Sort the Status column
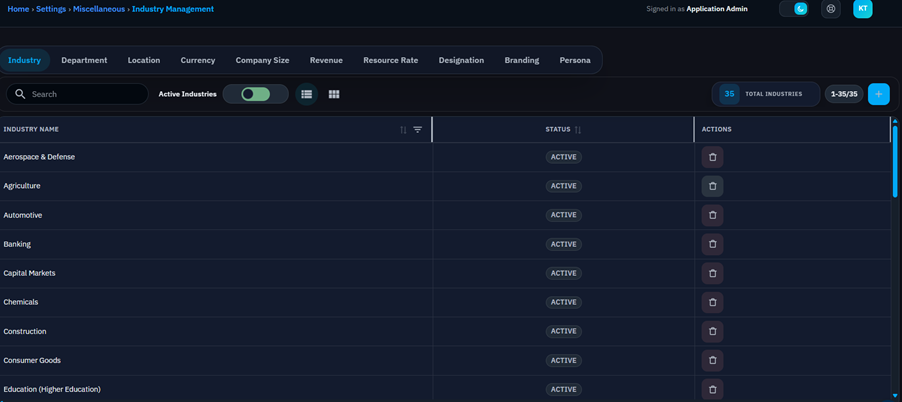Image resolution: width=902 pixels, height=402 pixels. [578, 130]
